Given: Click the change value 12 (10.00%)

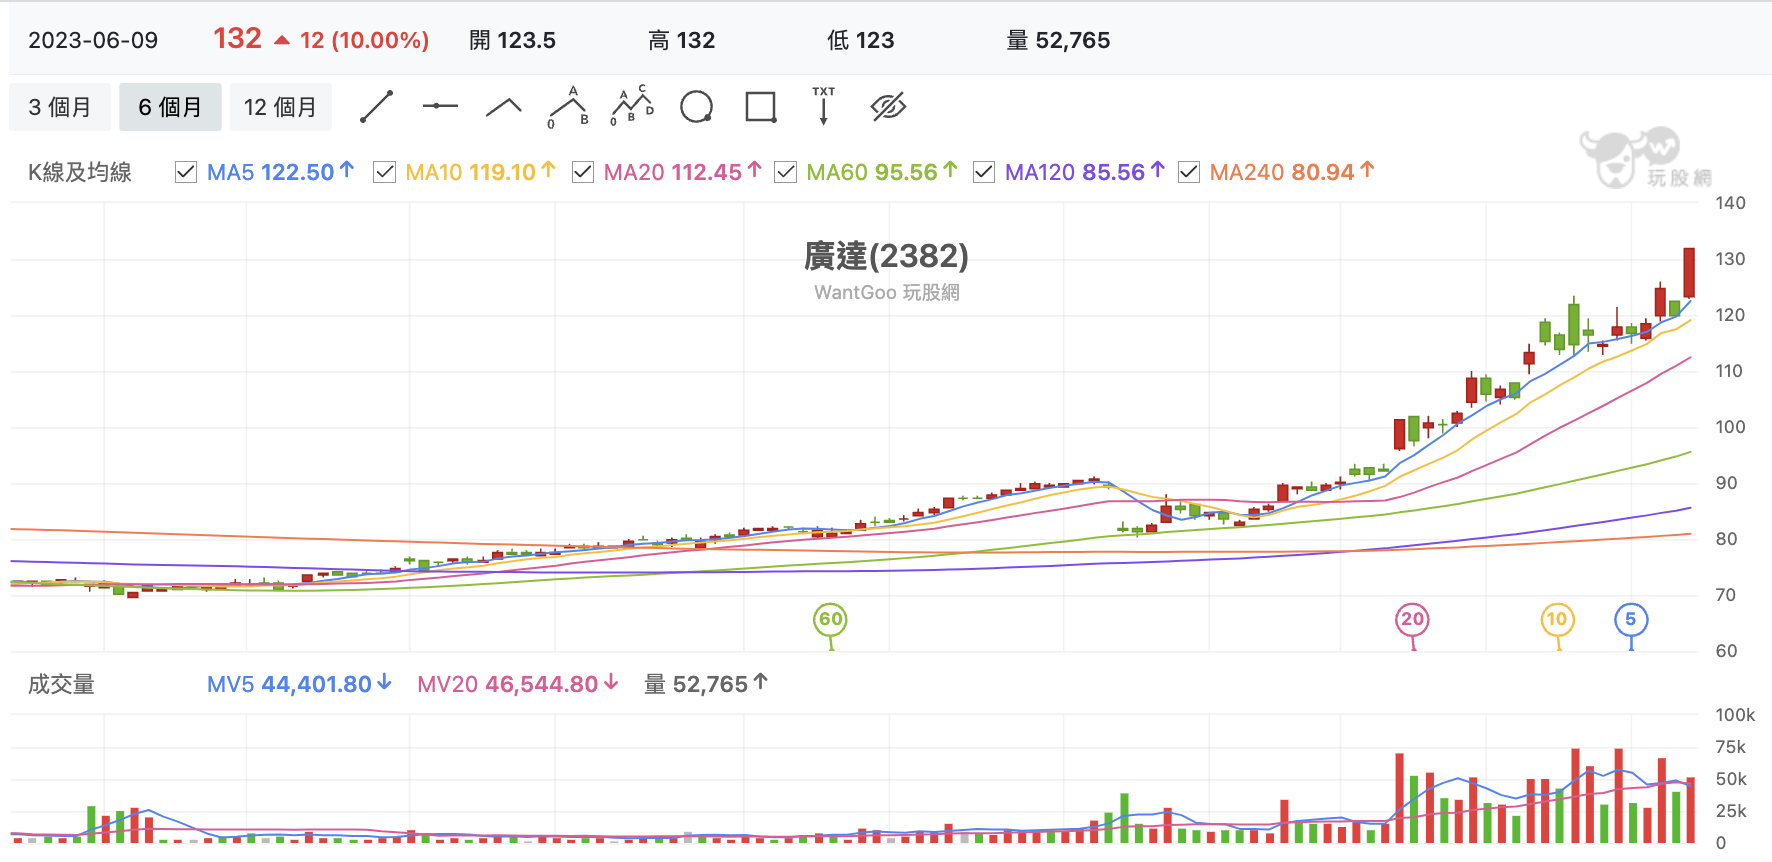Looking at the screenshot, I should (x=364, y=40).
